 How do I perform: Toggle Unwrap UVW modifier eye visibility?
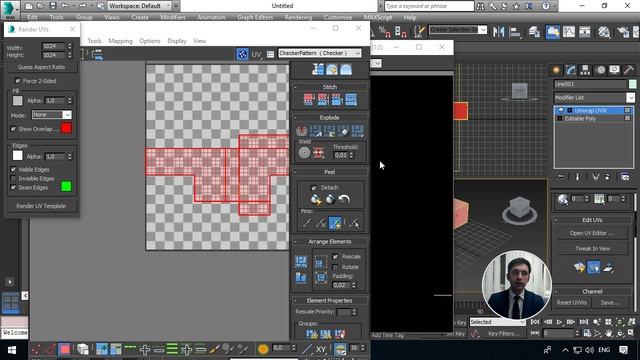(x=560, y=110)
